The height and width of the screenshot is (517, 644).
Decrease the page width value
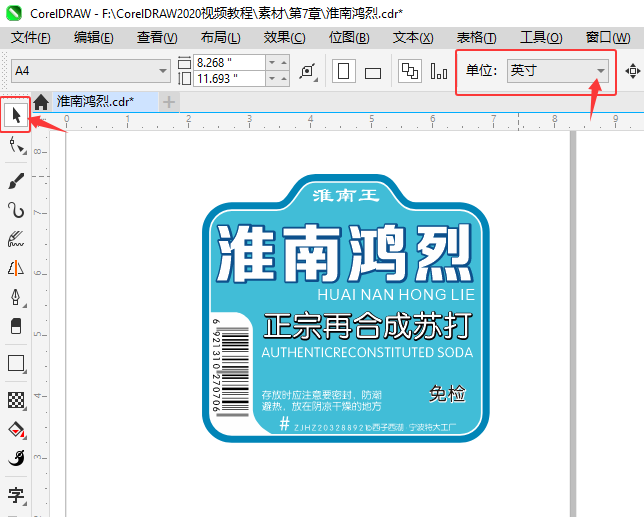pyautogui.click(x=272, y=63)
